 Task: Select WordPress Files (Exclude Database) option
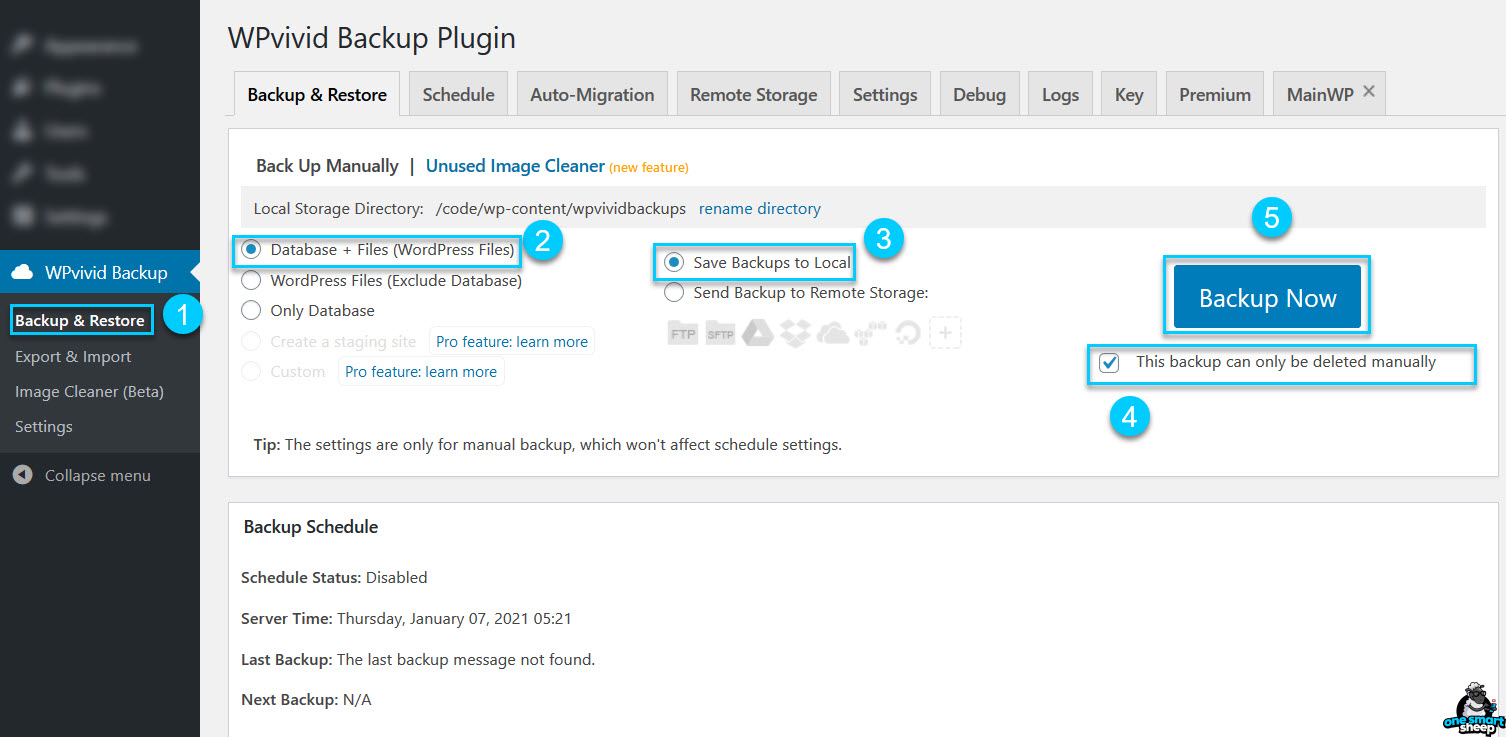tap(251, 281)
